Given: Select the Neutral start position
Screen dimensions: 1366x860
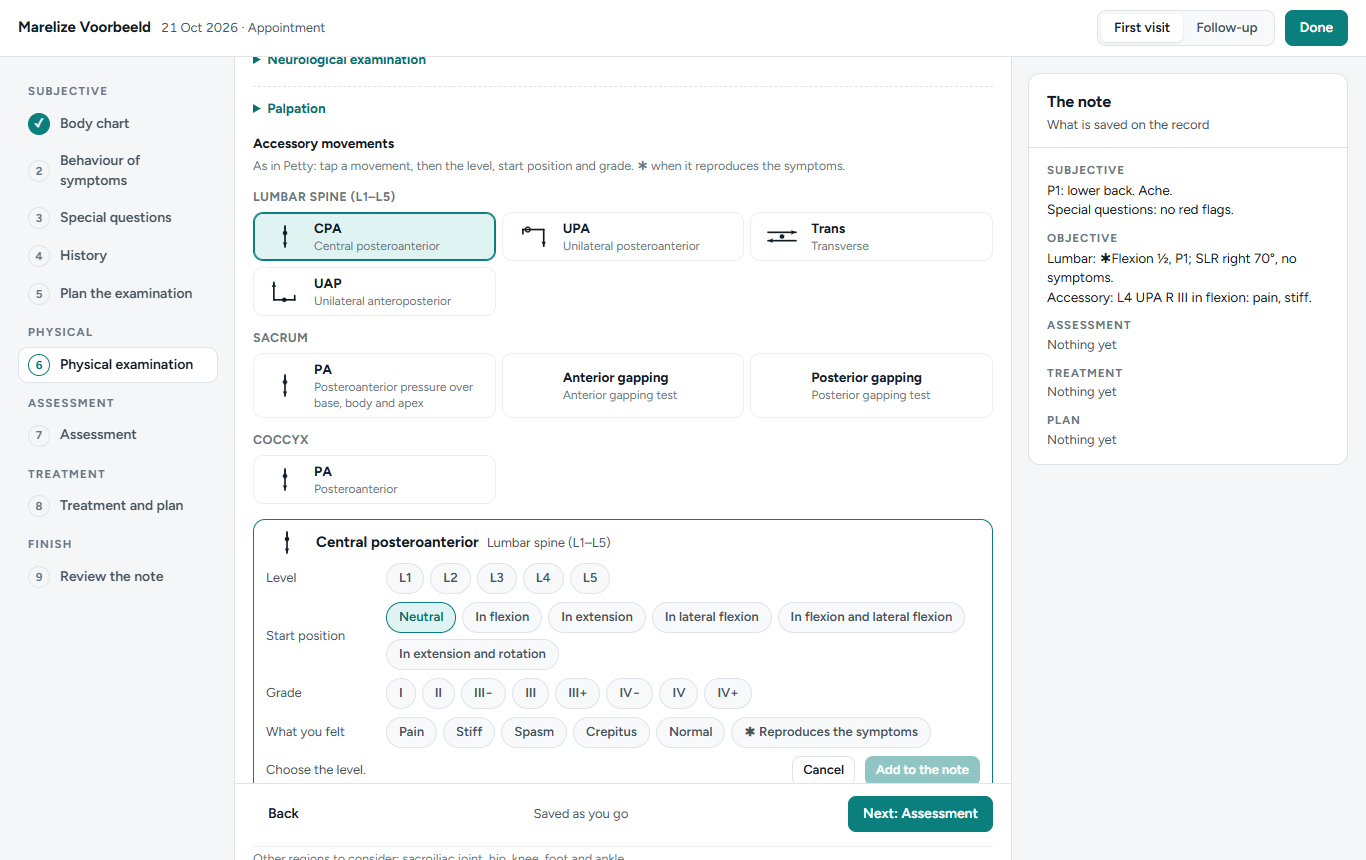Looking at the screenshot, I should click(421, 617).
